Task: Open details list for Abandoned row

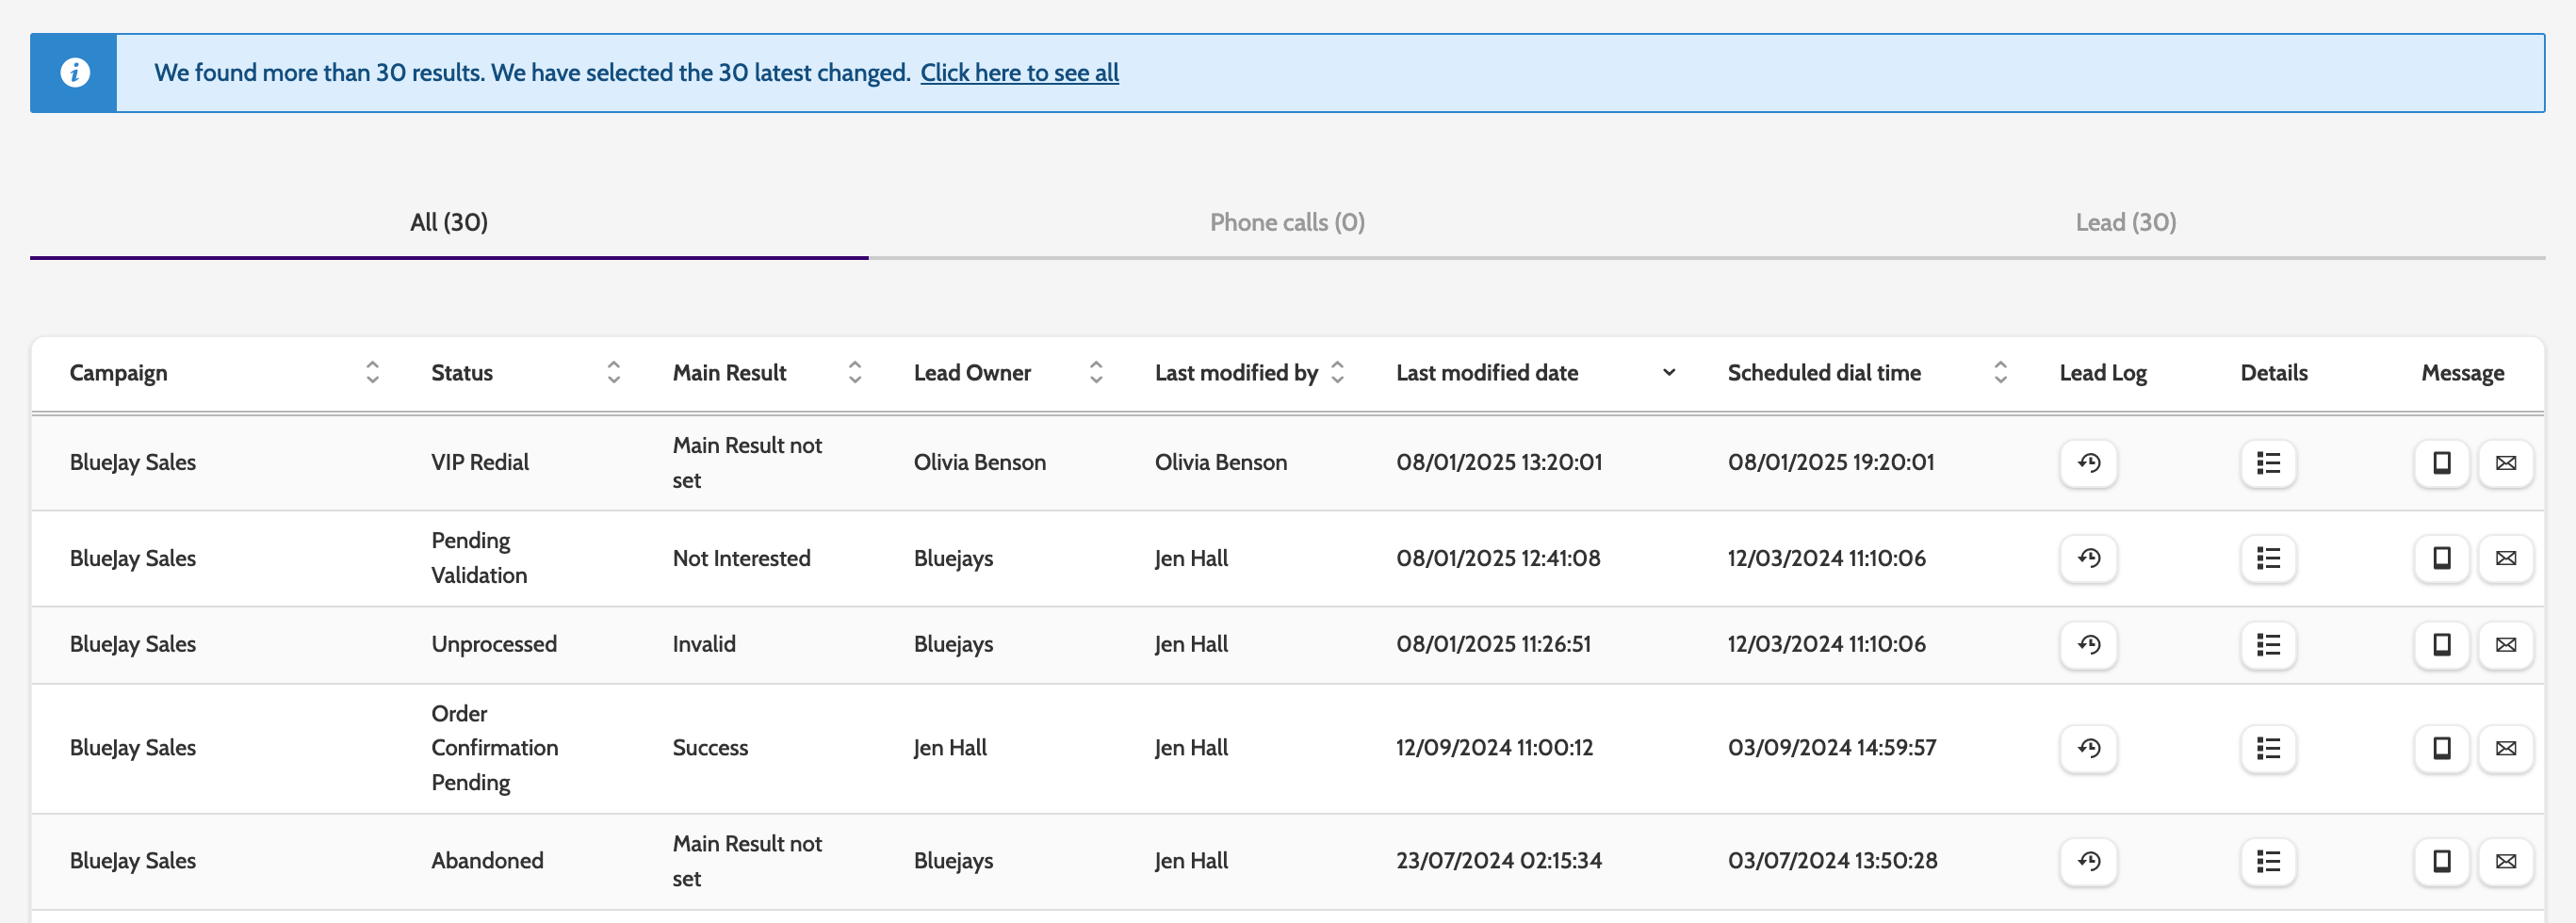Action: (x=2268, y=861)
